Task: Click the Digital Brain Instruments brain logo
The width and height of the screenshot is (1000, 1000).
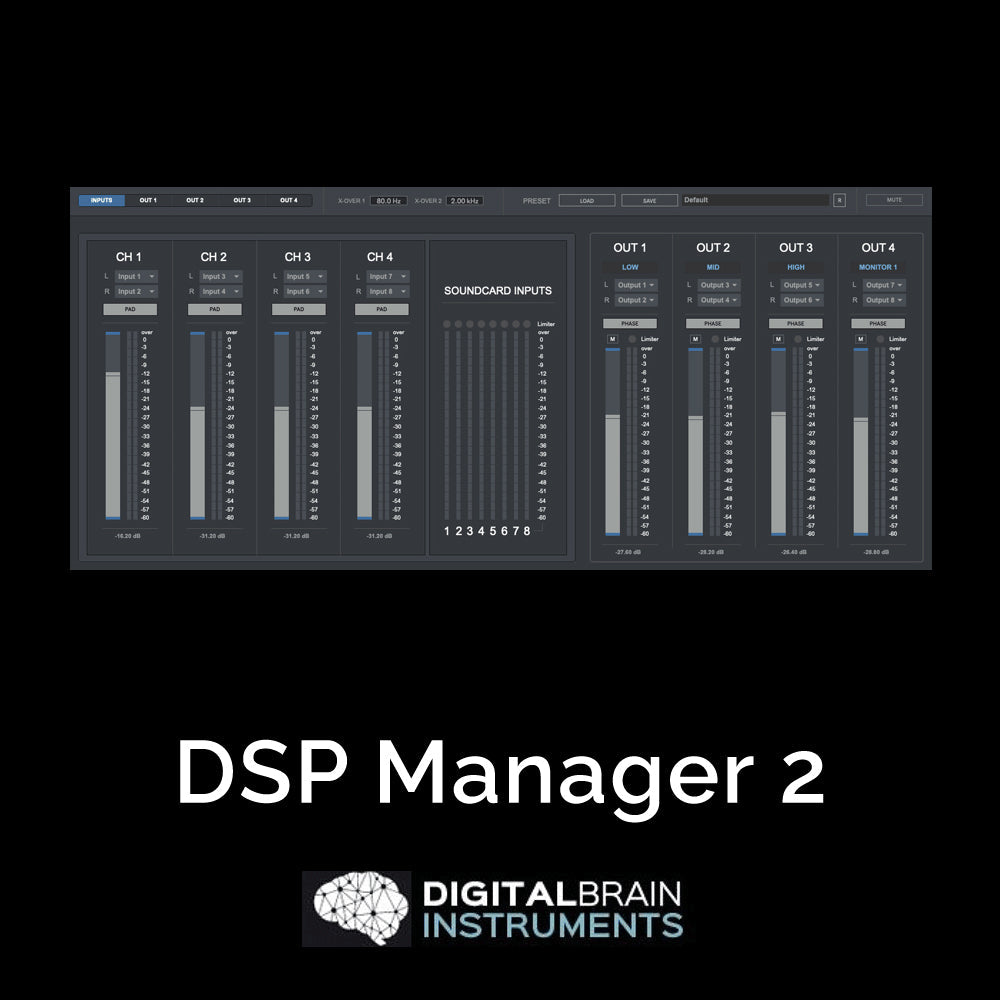Action: tap(357, 908)
